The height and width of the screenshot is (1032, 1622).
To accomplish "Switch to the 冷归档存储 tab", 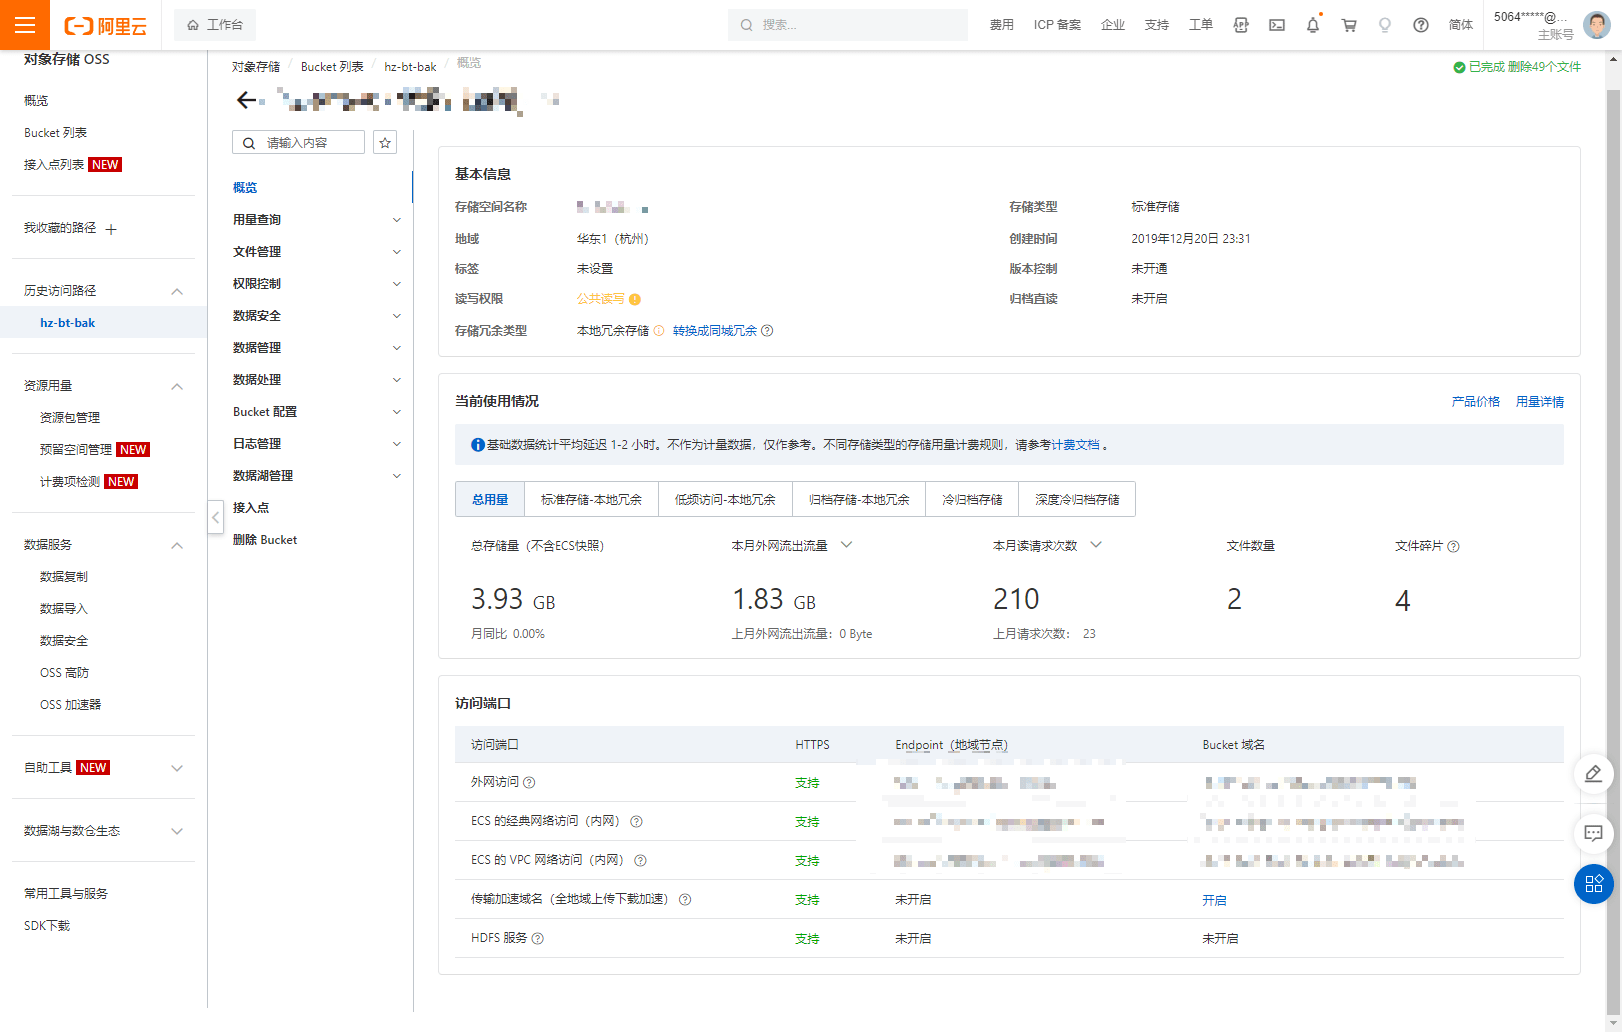I will [x=972, y=500].
